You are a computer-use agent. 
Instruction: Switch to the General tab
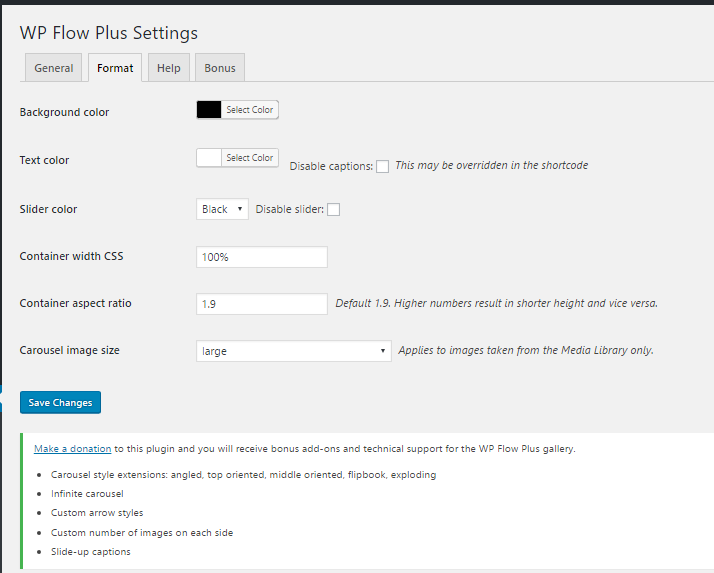tap(53, 68)
